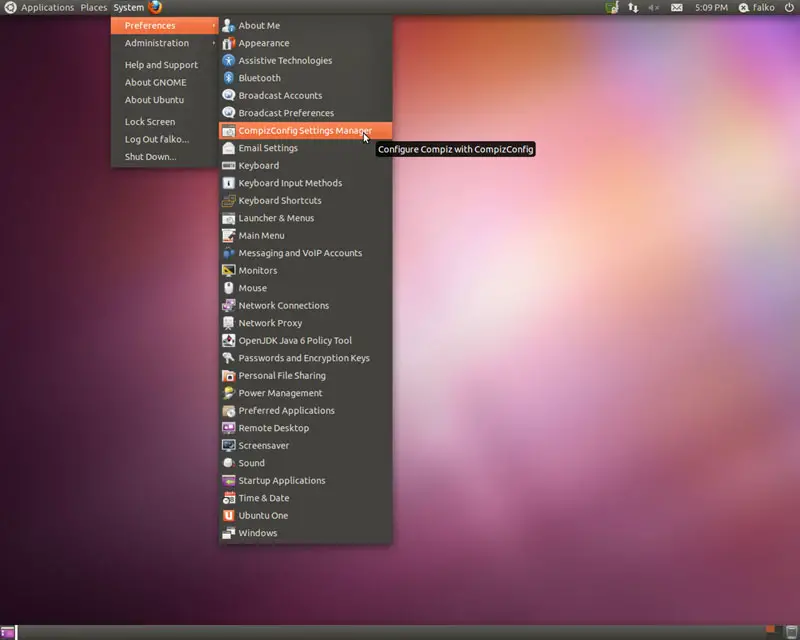Click the Broadcast Preferences icon
Screen dimensions: 800x640
pos(229,113)
